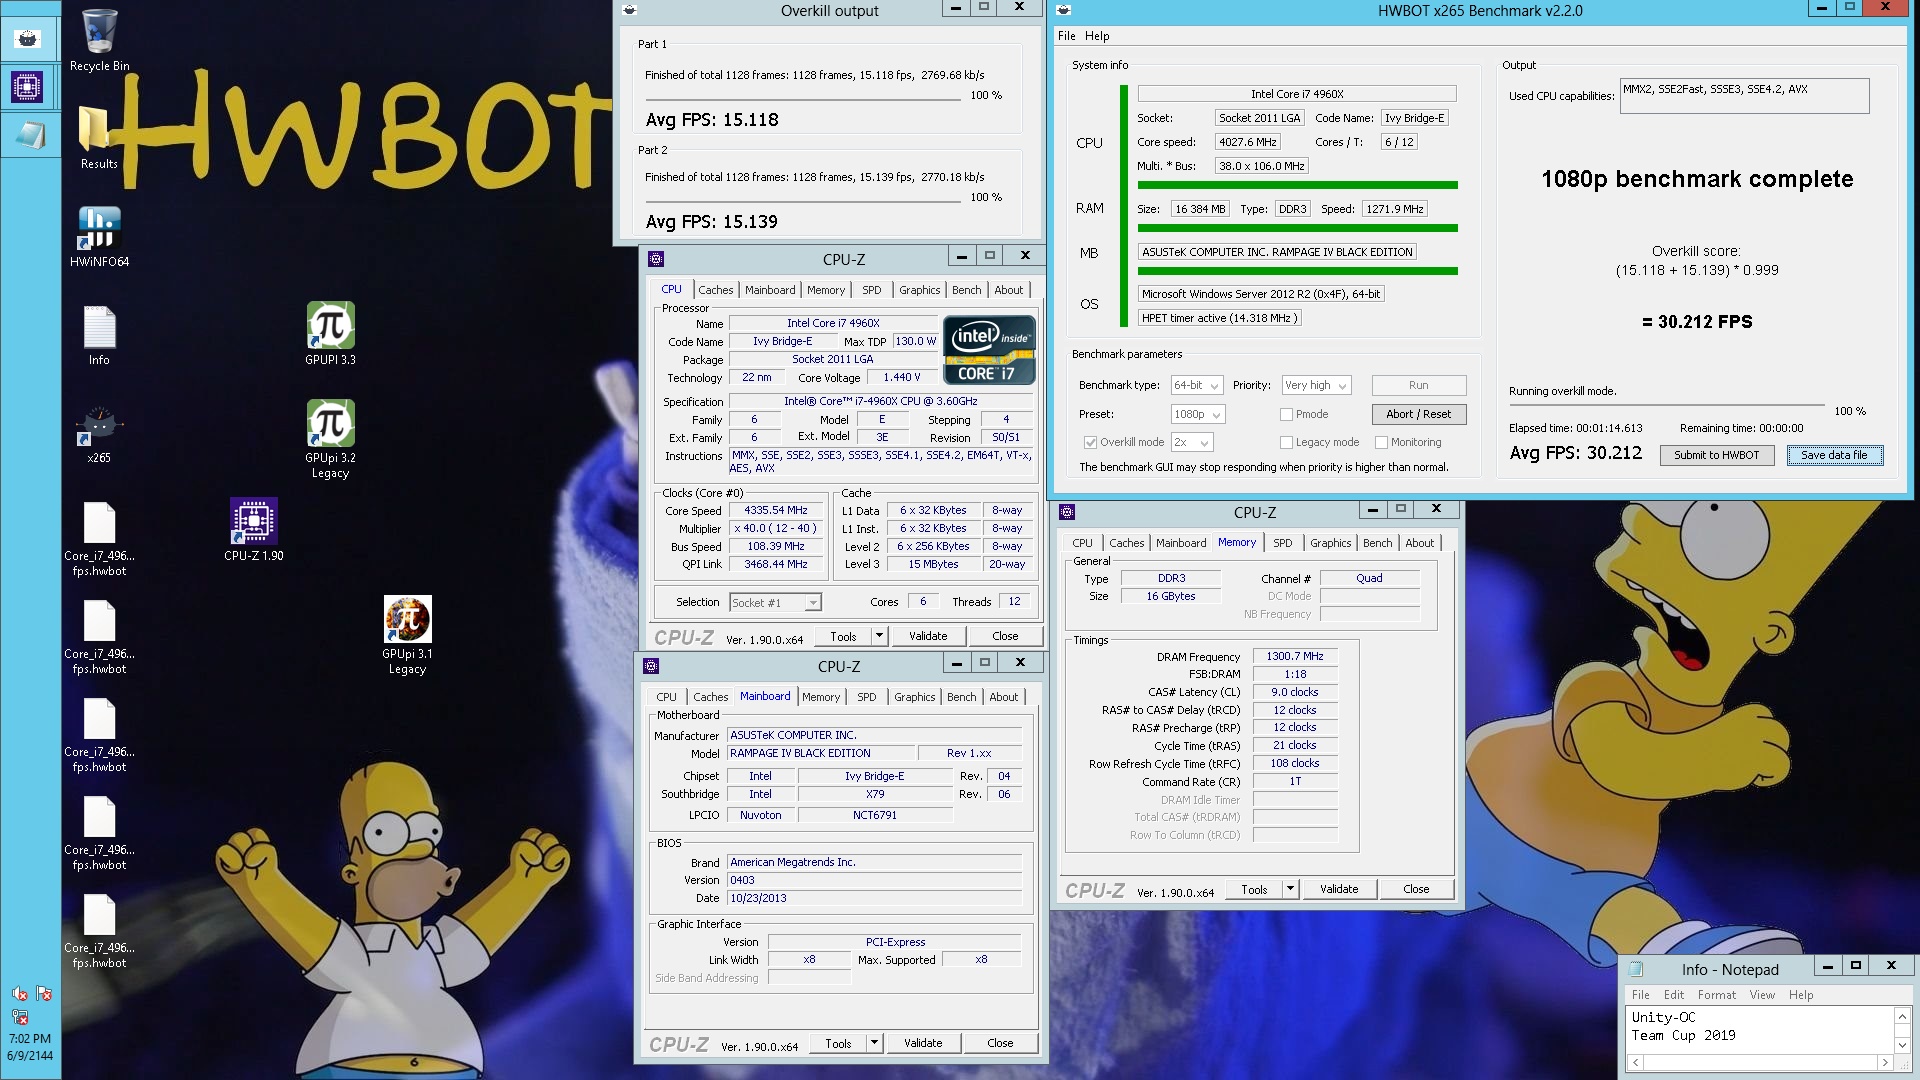The height and width of the screenshot is (1080, 1920).
Task: Launch HWiNFO64 desktop shortcut
Action: (x=99, y=236)
